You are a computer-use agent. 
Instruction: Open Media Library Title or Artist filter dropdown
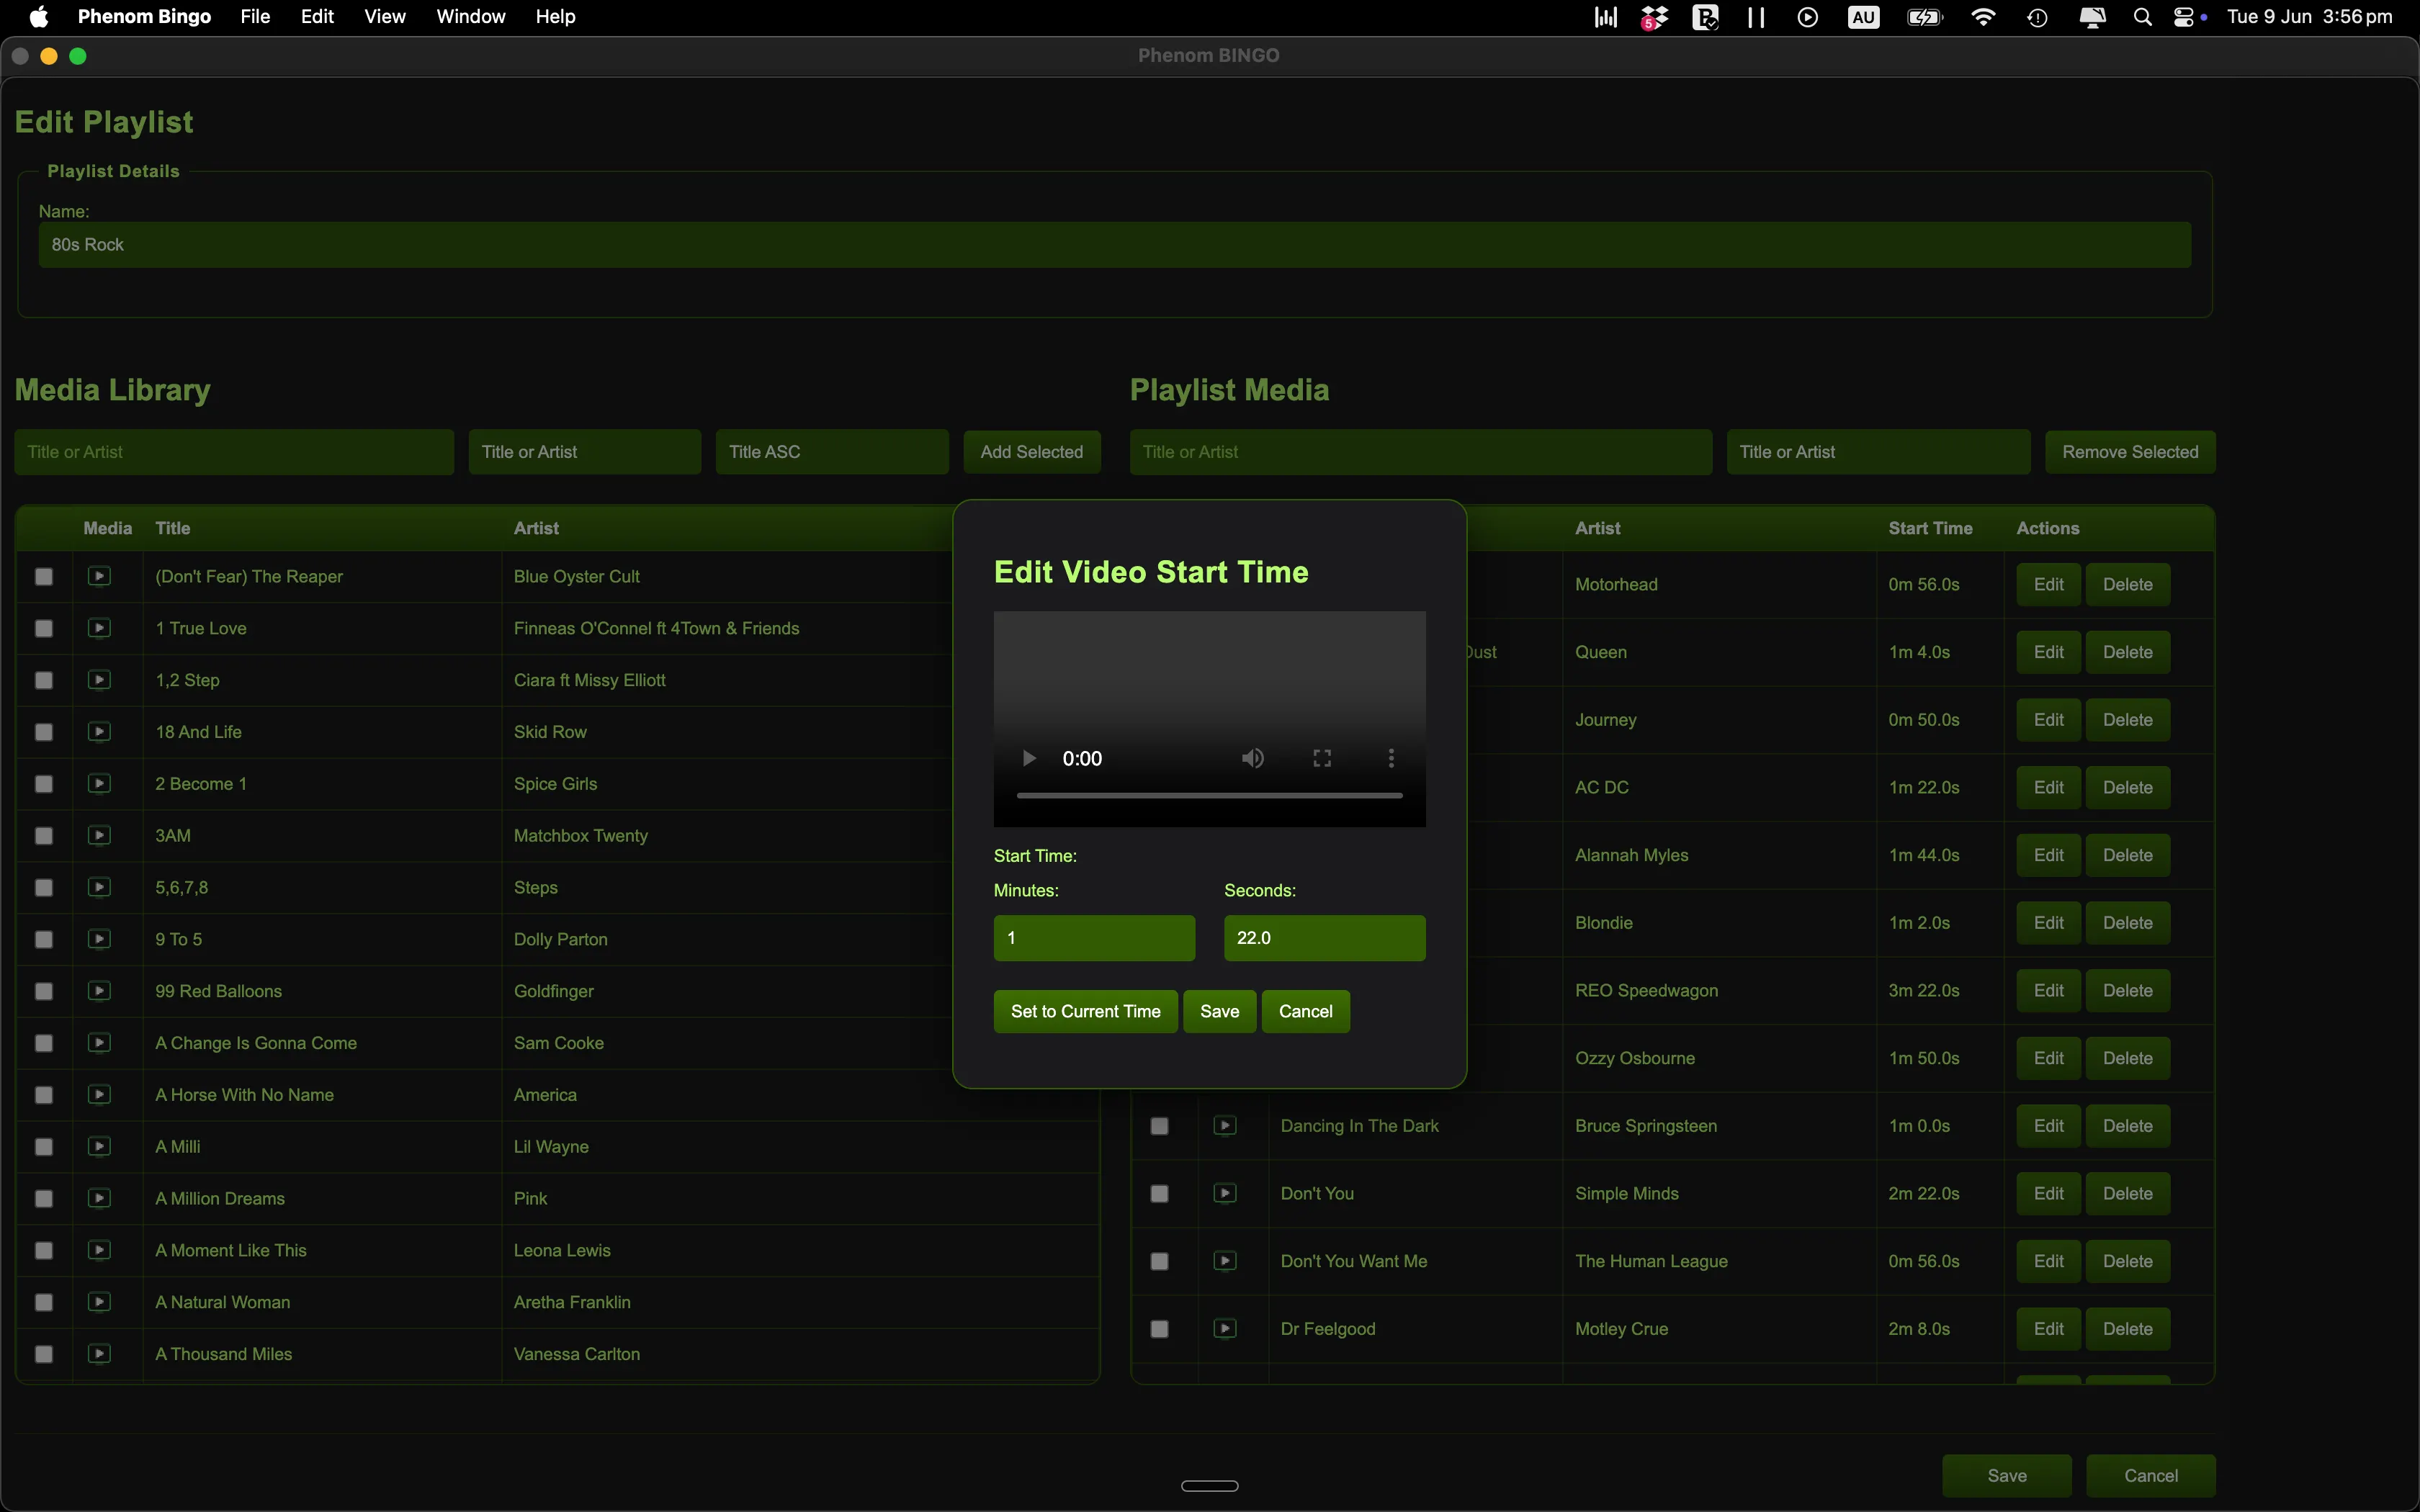[x=585, y=452]
